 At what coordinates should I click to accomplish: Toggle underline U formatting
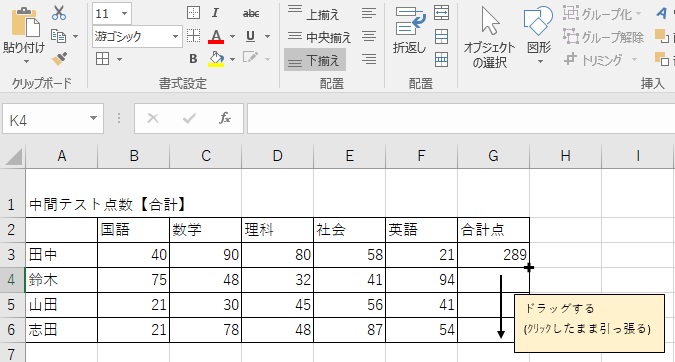click(250, 36)
